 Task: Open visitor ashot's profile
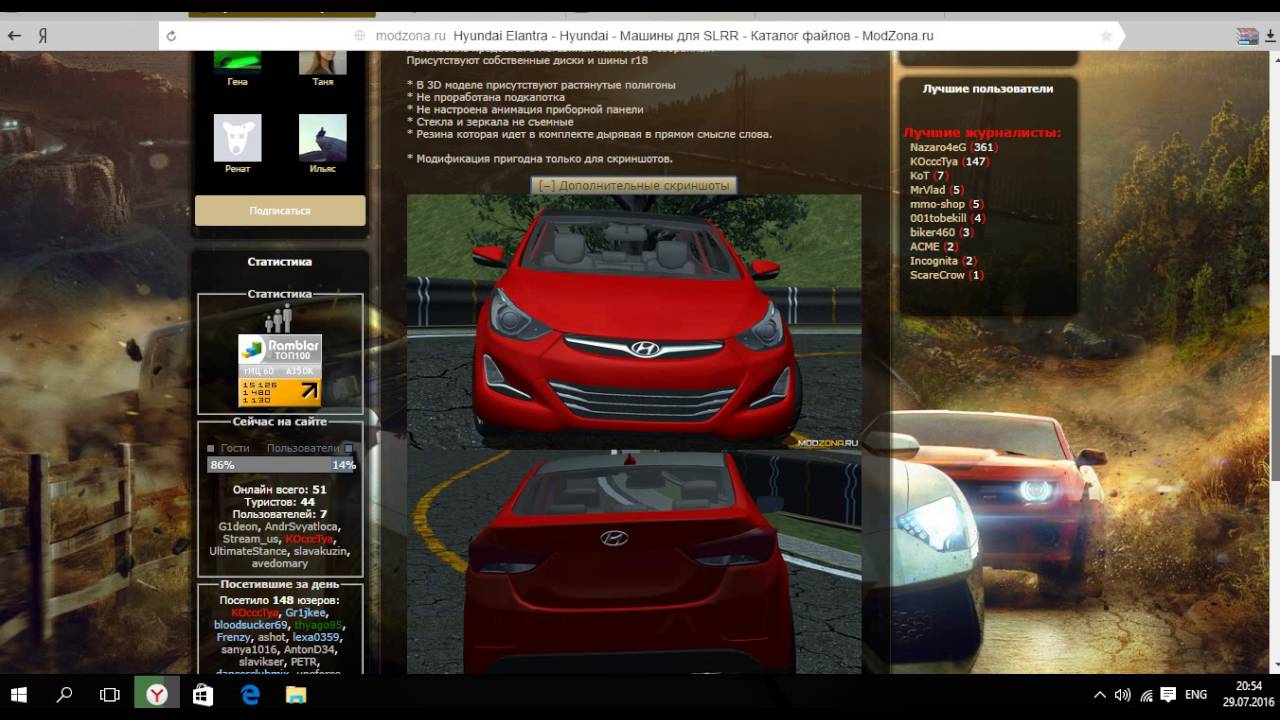pyautogui.click(x=272, y=637)
